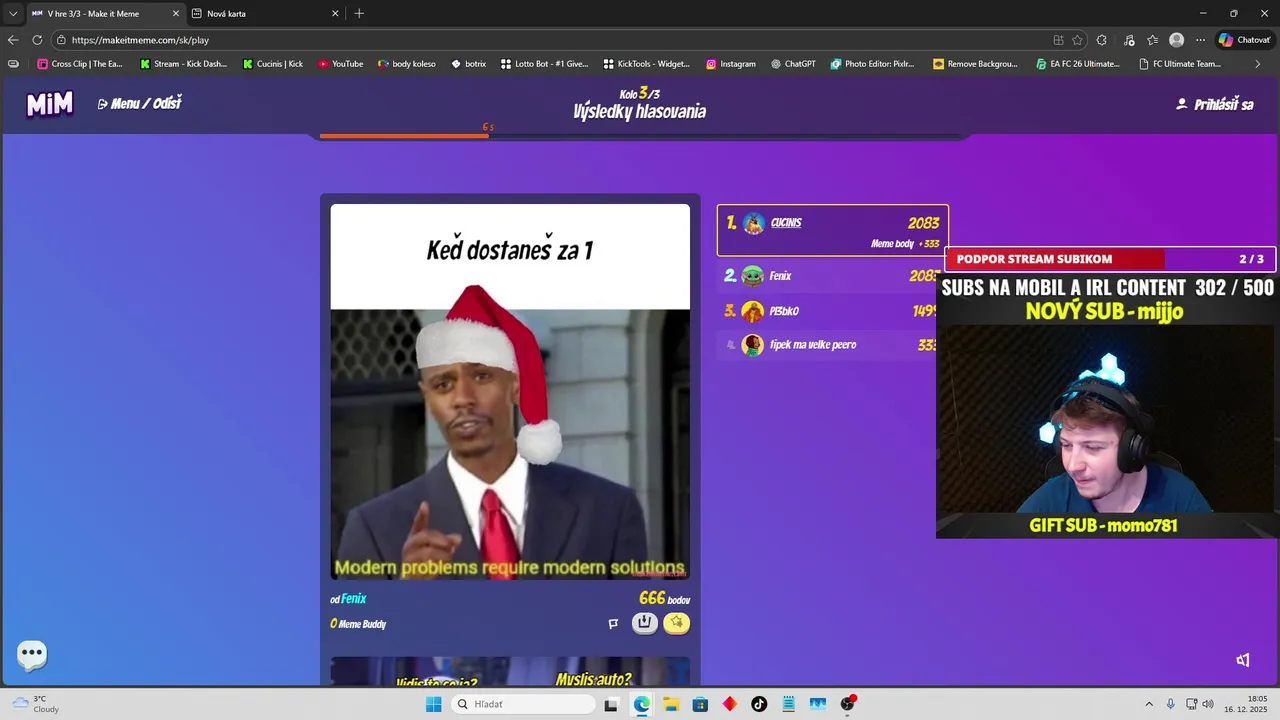Screen dimensions: 1280x720
Task: Open the Cloudy weather widget
Action: [36, 704]
